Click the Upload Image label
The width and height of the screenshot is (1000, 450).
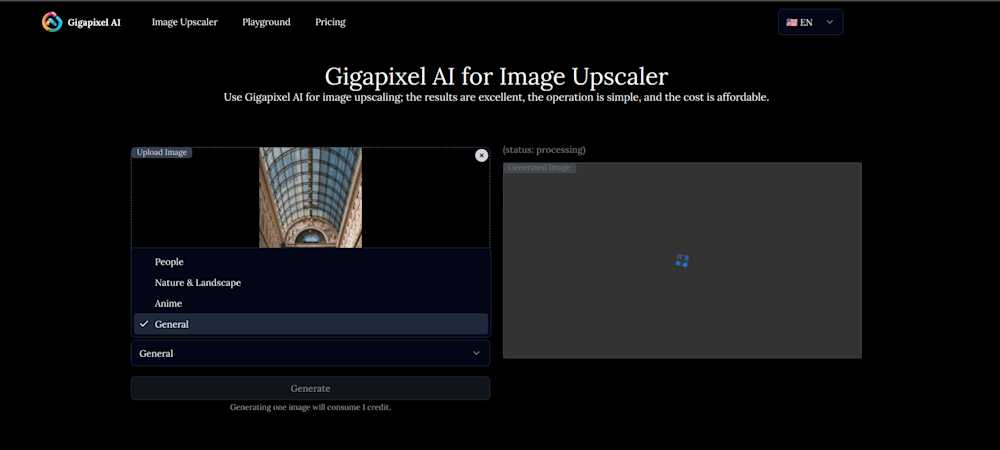162,153
